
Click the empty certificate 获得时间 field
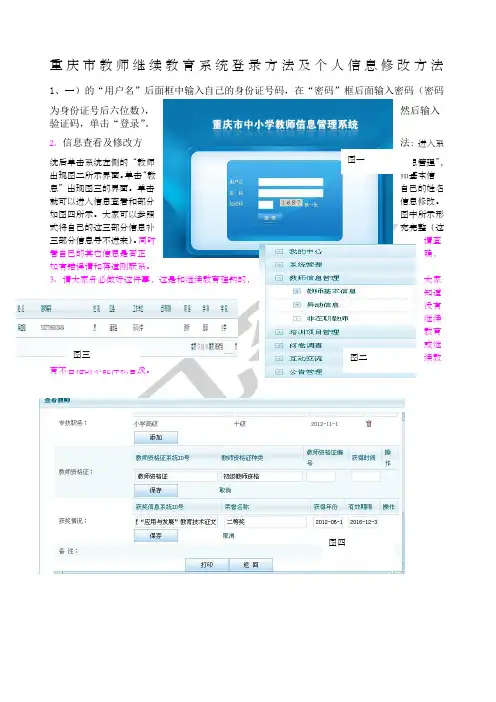point(366,476)
